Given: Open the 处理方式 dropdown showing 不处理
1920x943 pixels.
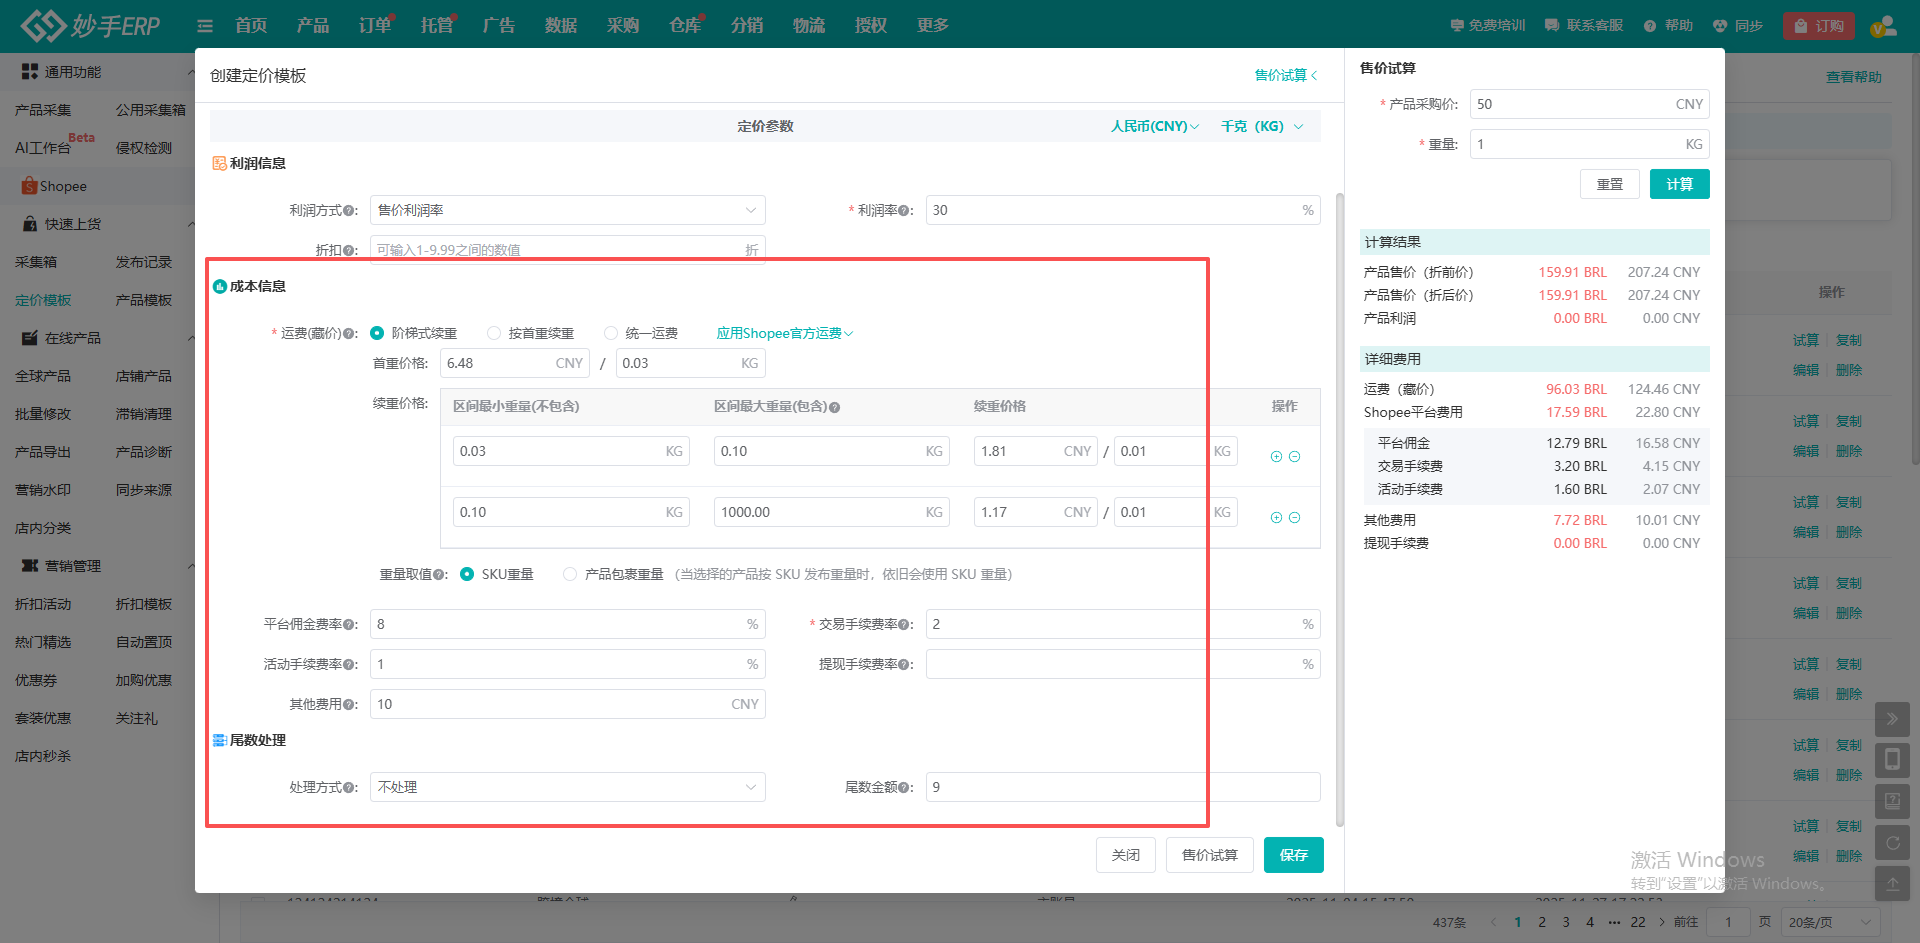Looking at the screenshot, I should tap(567, 787).
